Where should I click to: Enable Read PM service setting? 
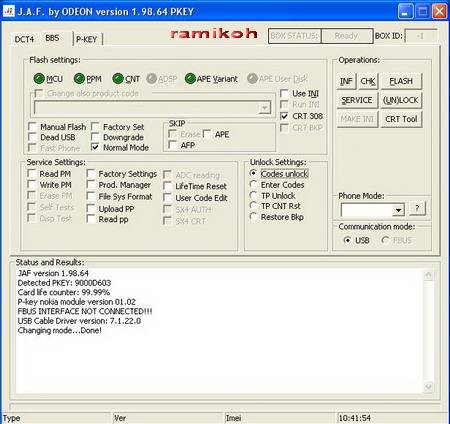point(31,174)
